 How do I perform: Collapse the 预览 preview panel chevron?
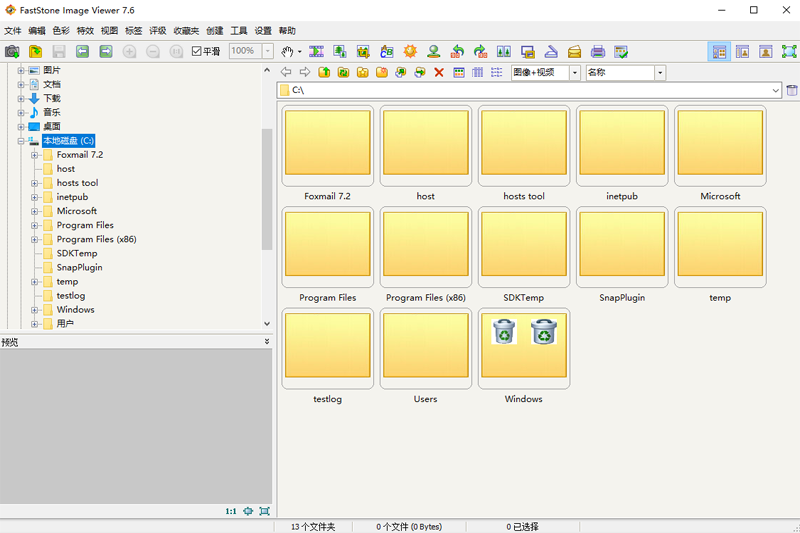click(x=266, y=342)
